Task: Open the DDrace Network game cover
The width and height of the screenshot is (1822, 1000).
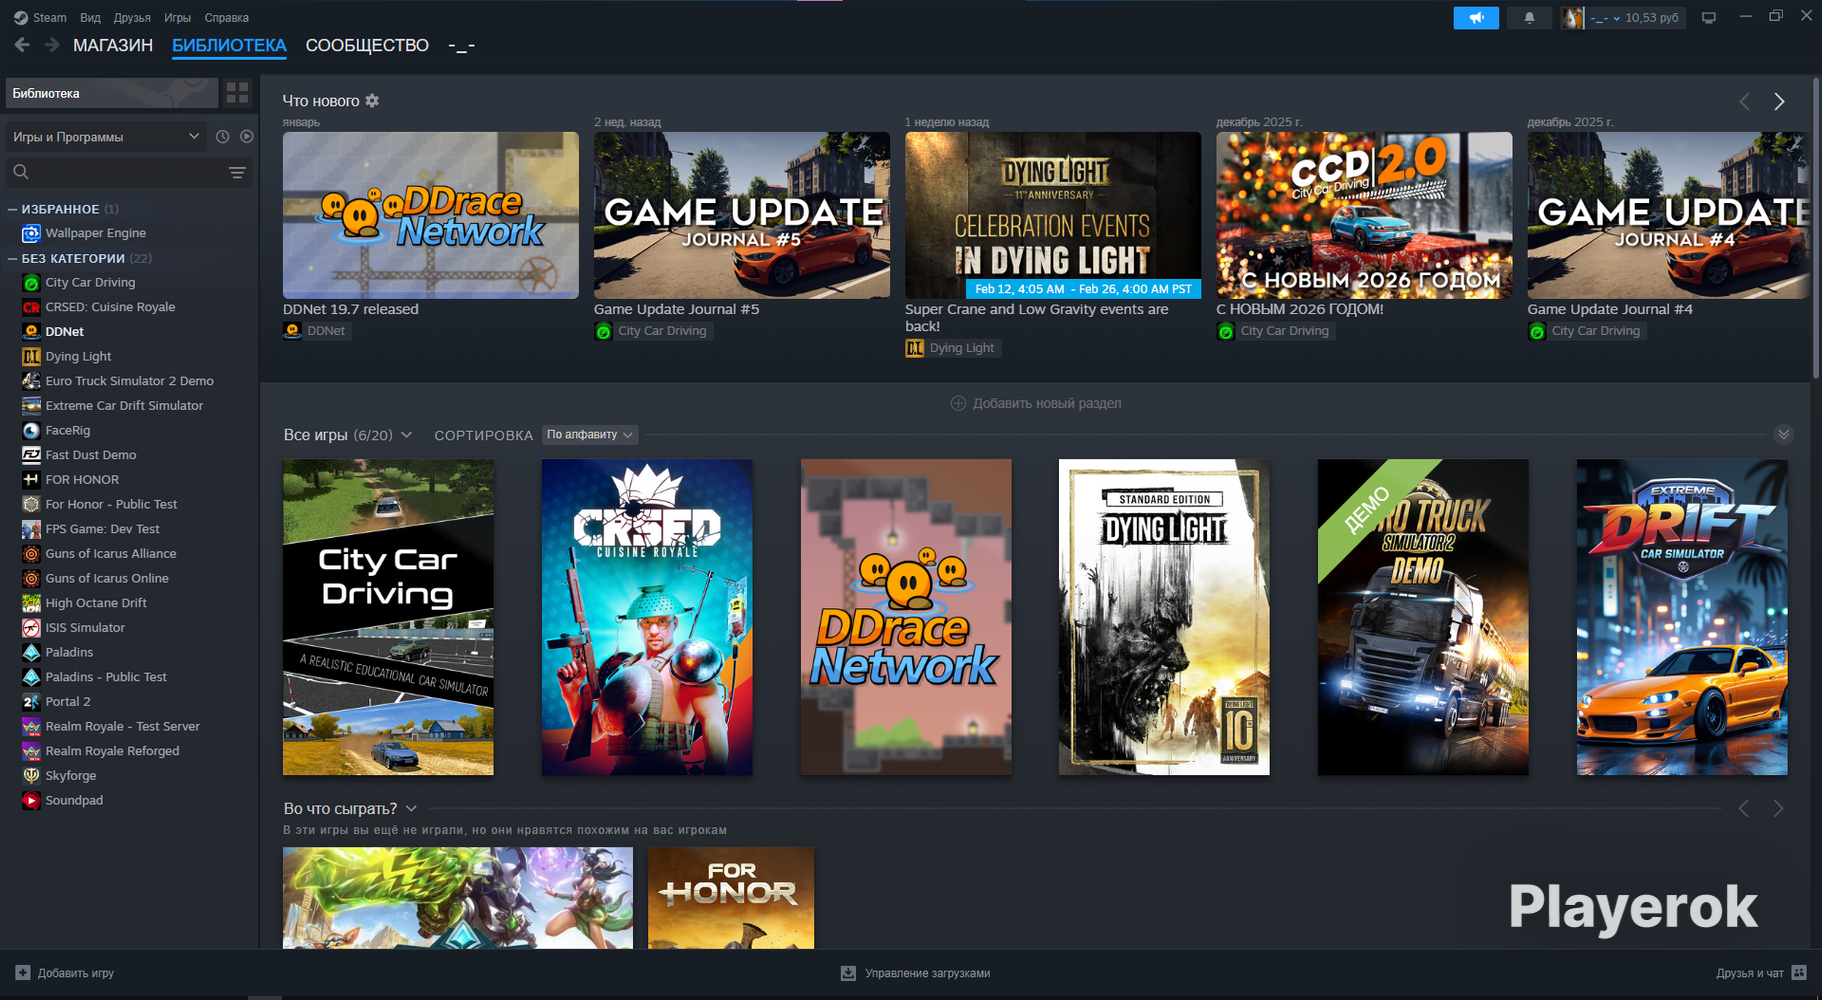Action: tap(906, 617)
